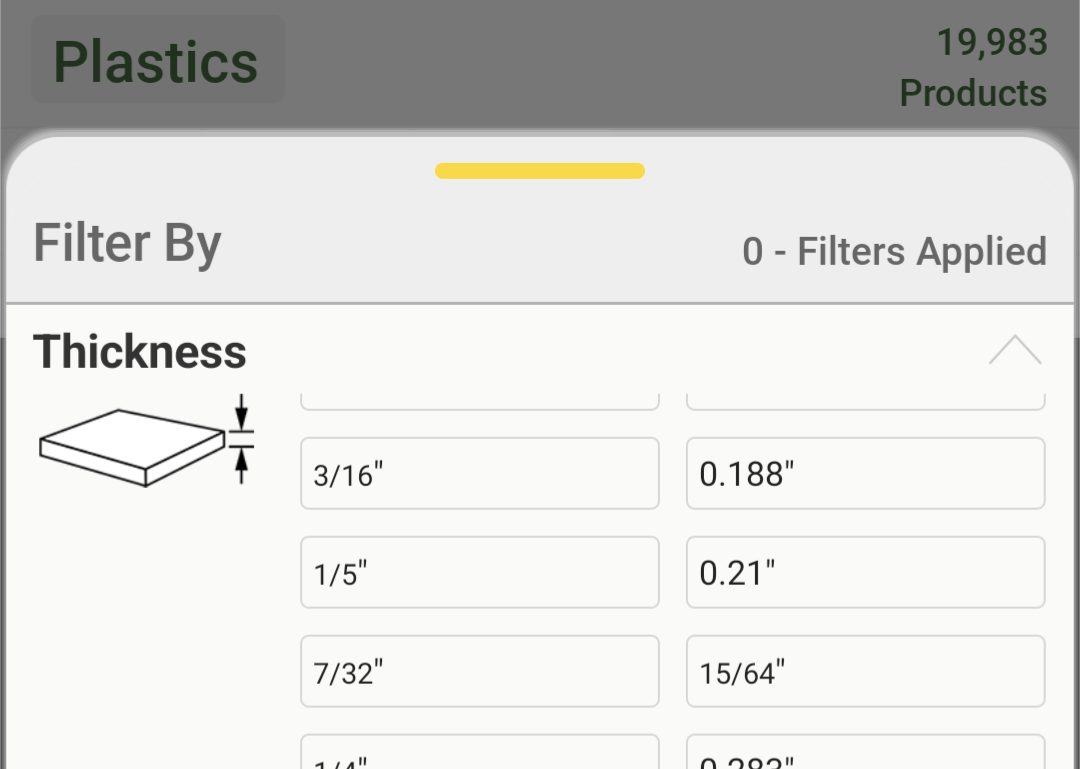
Task: Tap cut-off option box above 3/16"
Action: click(x=479, y=401)
